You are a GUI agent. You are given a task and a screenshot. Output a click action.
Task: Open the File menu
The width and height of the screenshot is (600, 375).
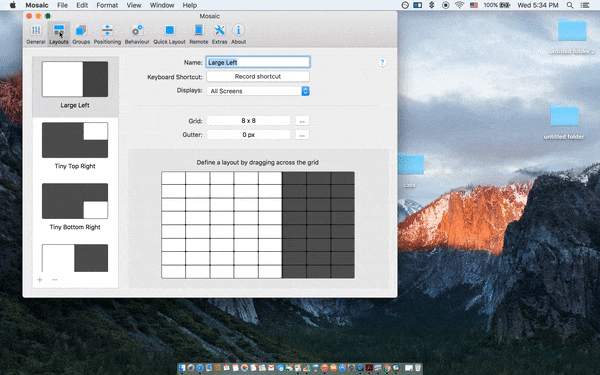(x=62, y=5)
